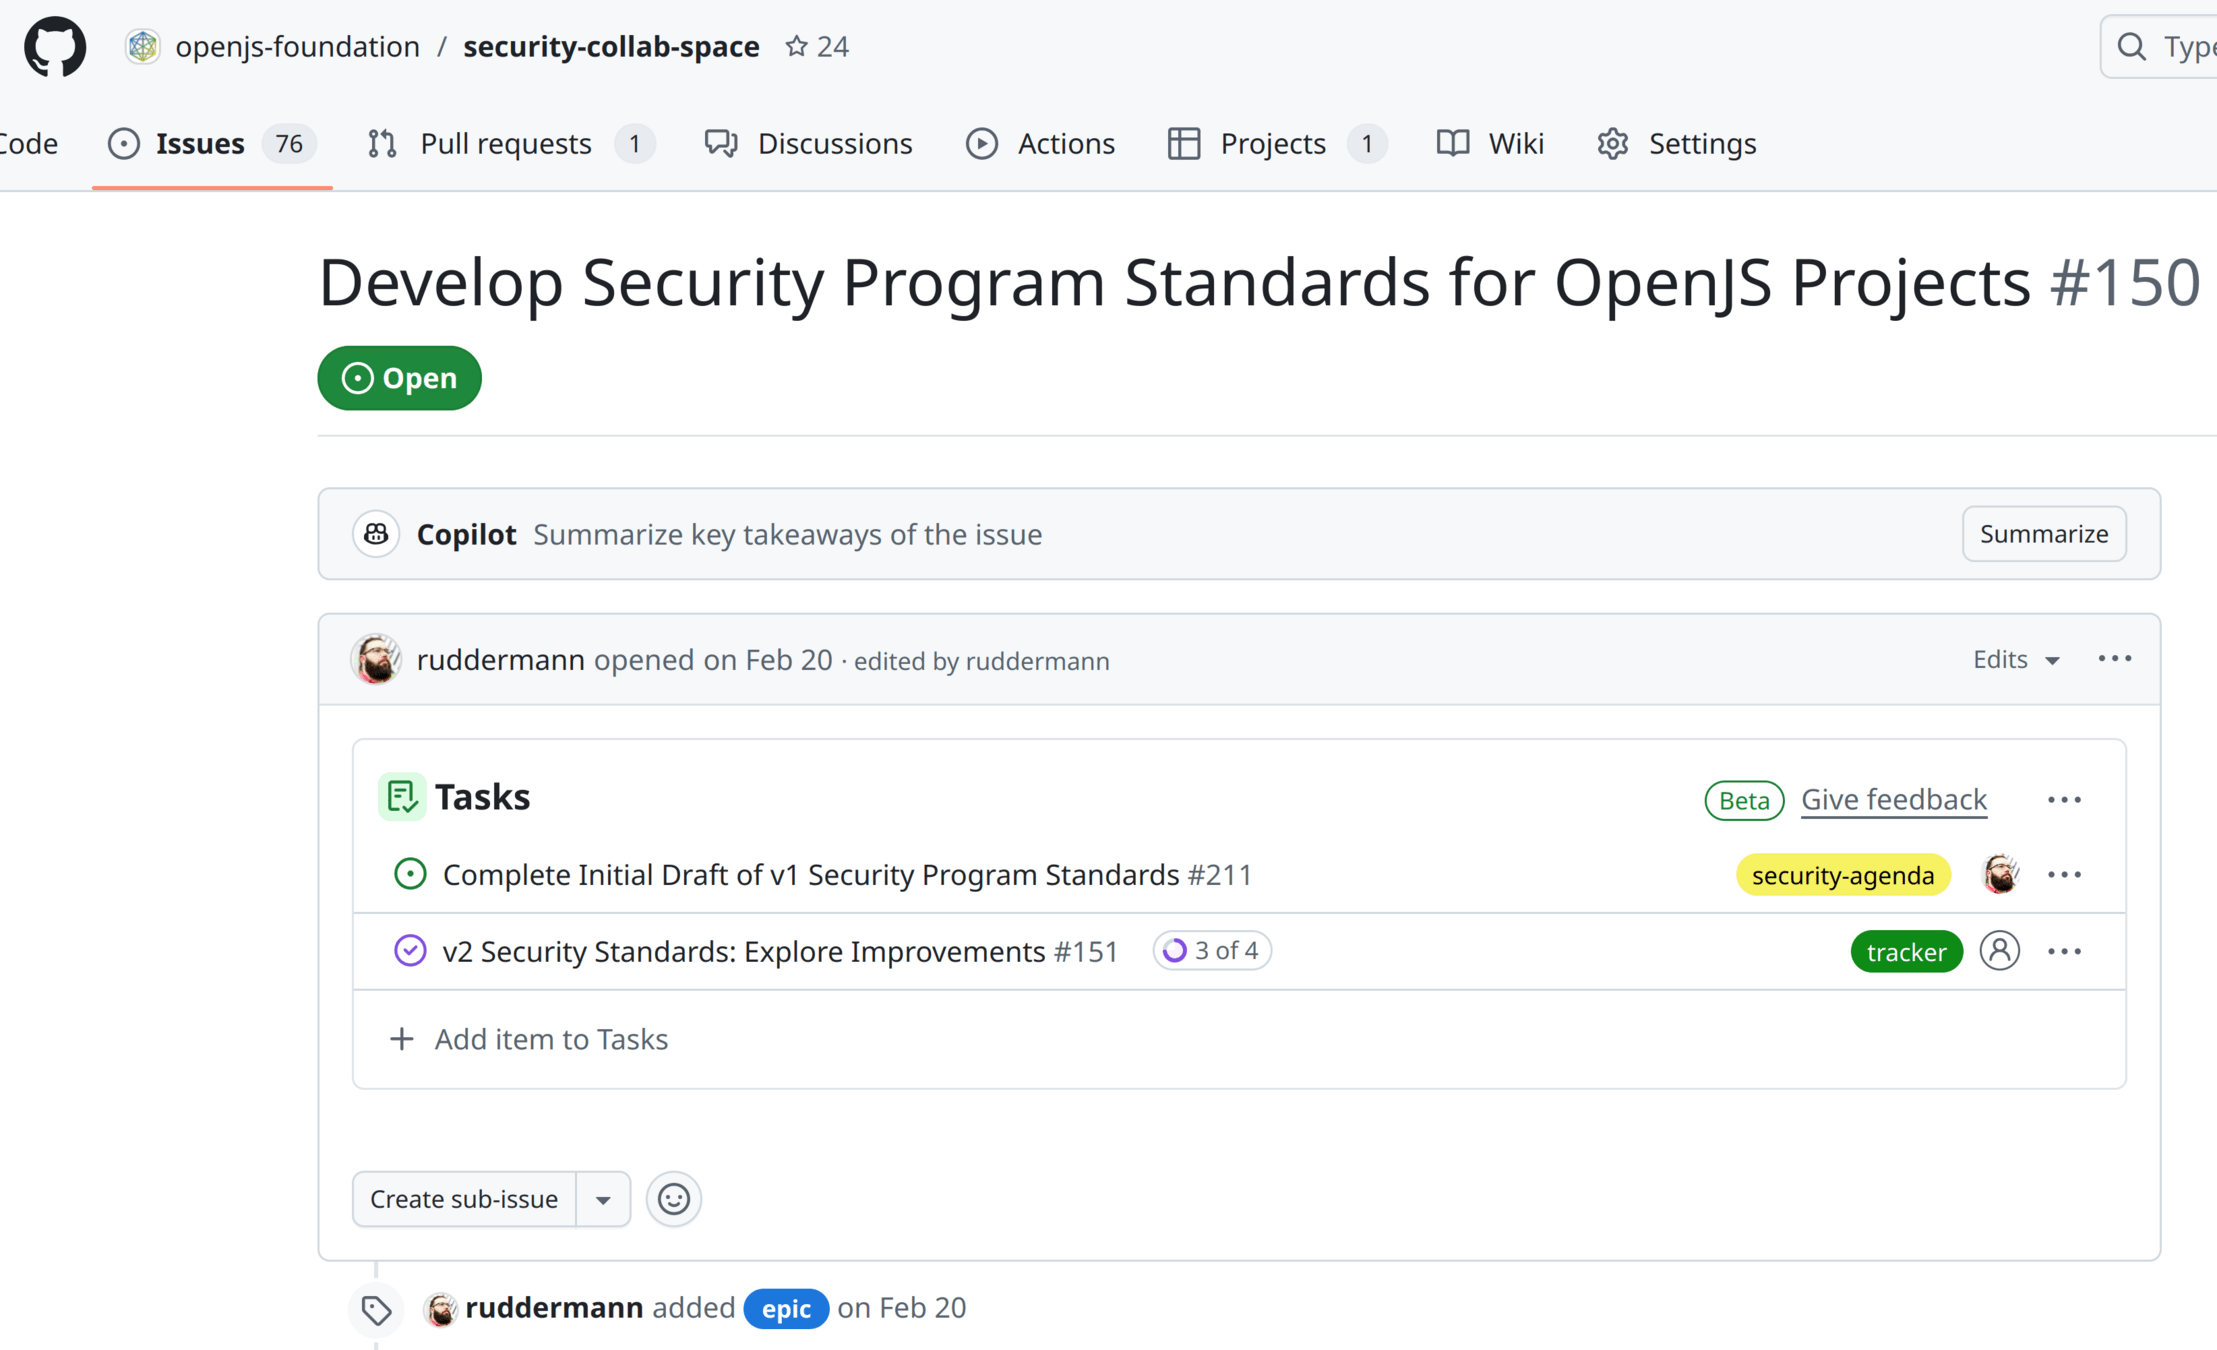Image resolution: width=2217 pixels, height=1350 pixels.
Task: Click the 3 of 4 progress indicator
Action: click(x=1211, y=951)
